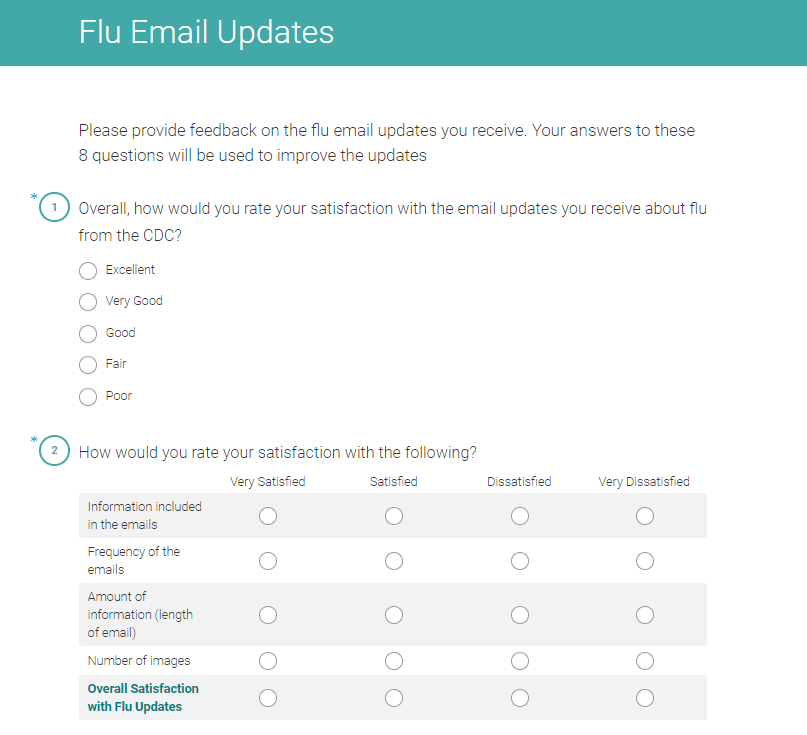
Task: Mark Number of images as Satisfied
Action: tap(394, 661)
